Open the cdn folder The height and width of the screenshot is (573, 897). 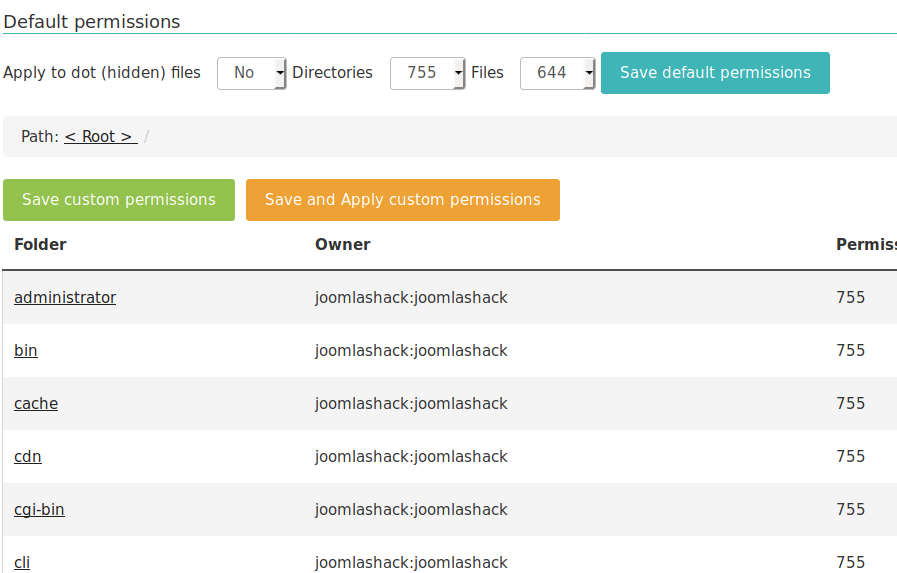pos(28,457)
